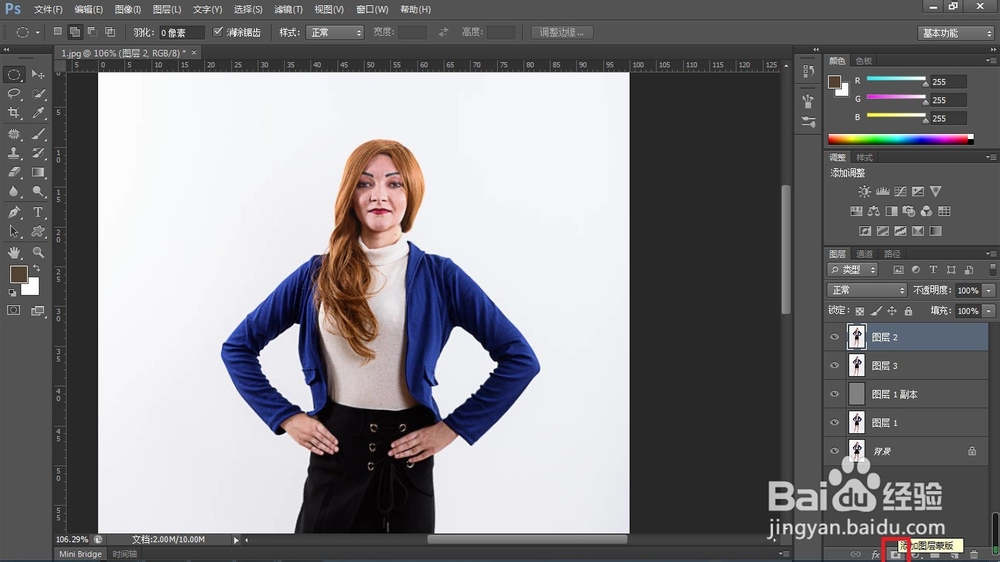
Task: Click 调整边缘... button
Action: click(562, 33)
